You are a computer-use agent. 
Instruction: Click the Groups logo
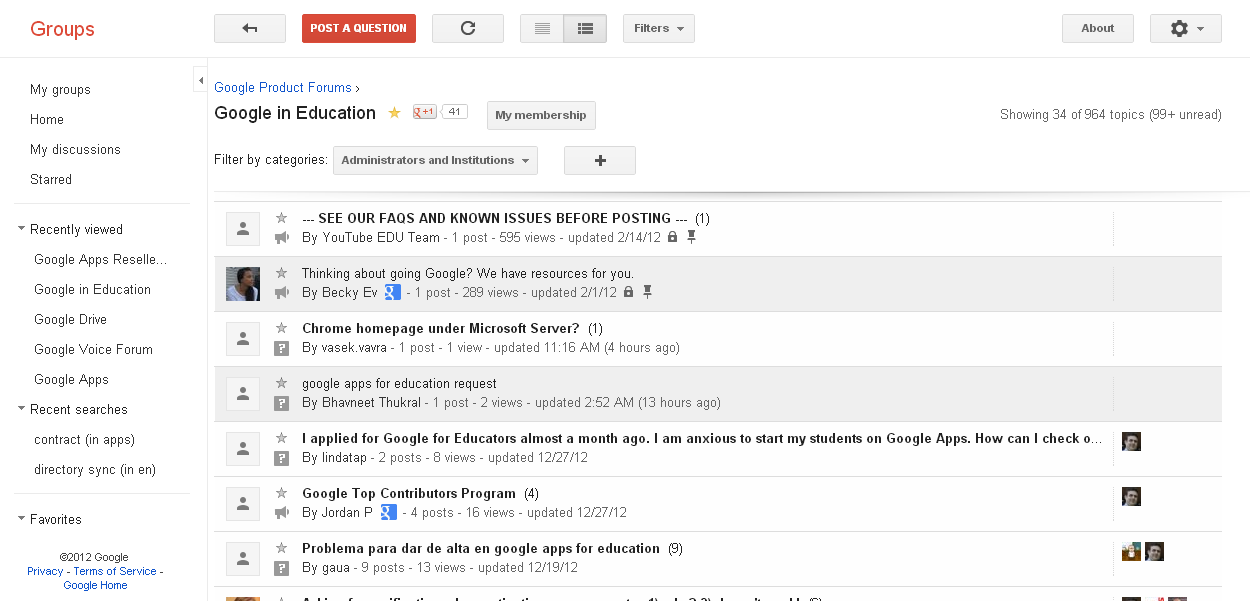coord(62,29)
